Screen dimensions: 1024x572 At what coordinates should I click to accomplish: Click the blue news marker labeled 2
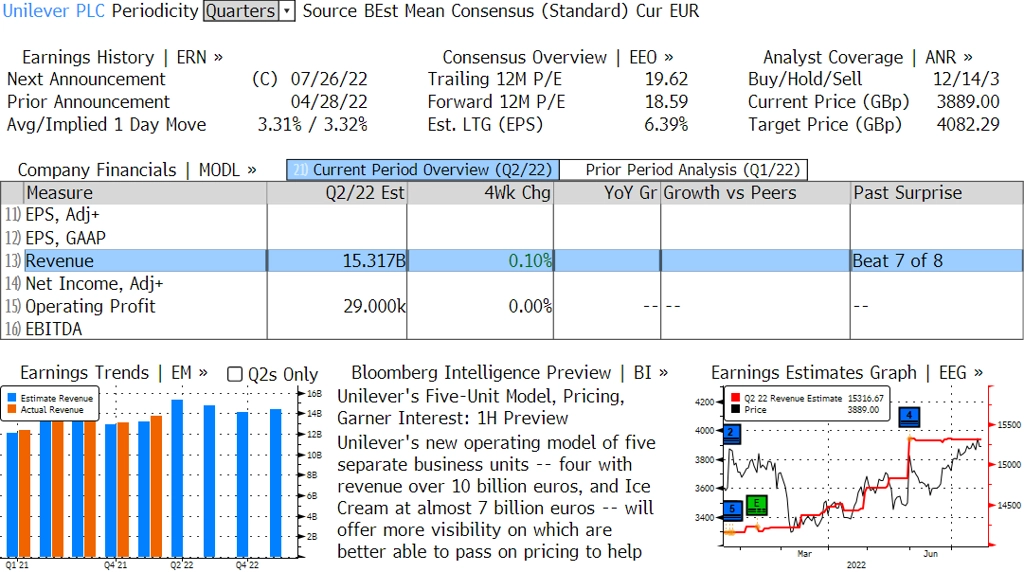(x=731, y=433)
